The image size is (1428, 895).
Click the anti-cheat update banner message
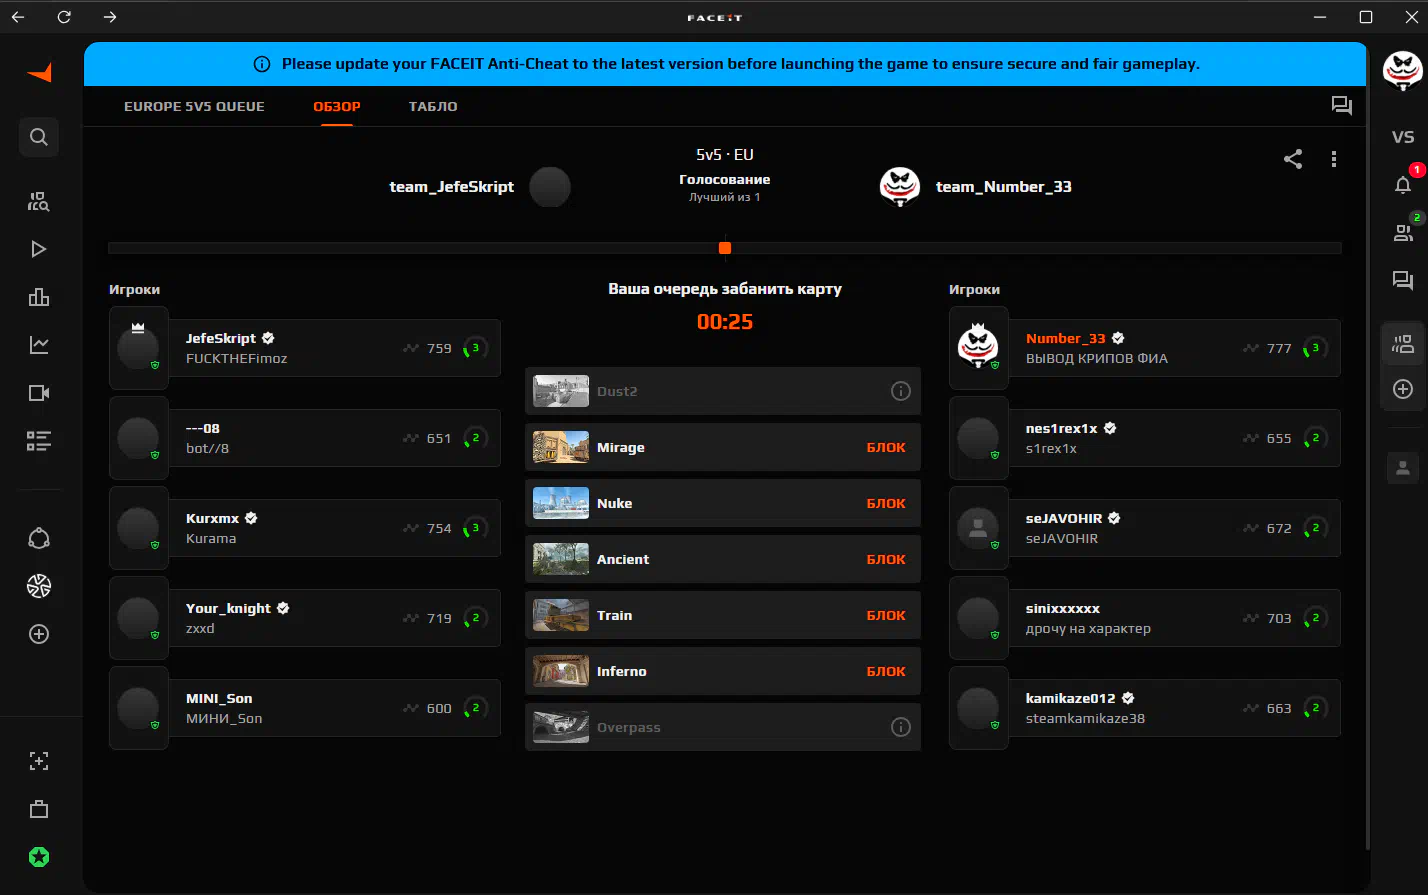(741, 64)
